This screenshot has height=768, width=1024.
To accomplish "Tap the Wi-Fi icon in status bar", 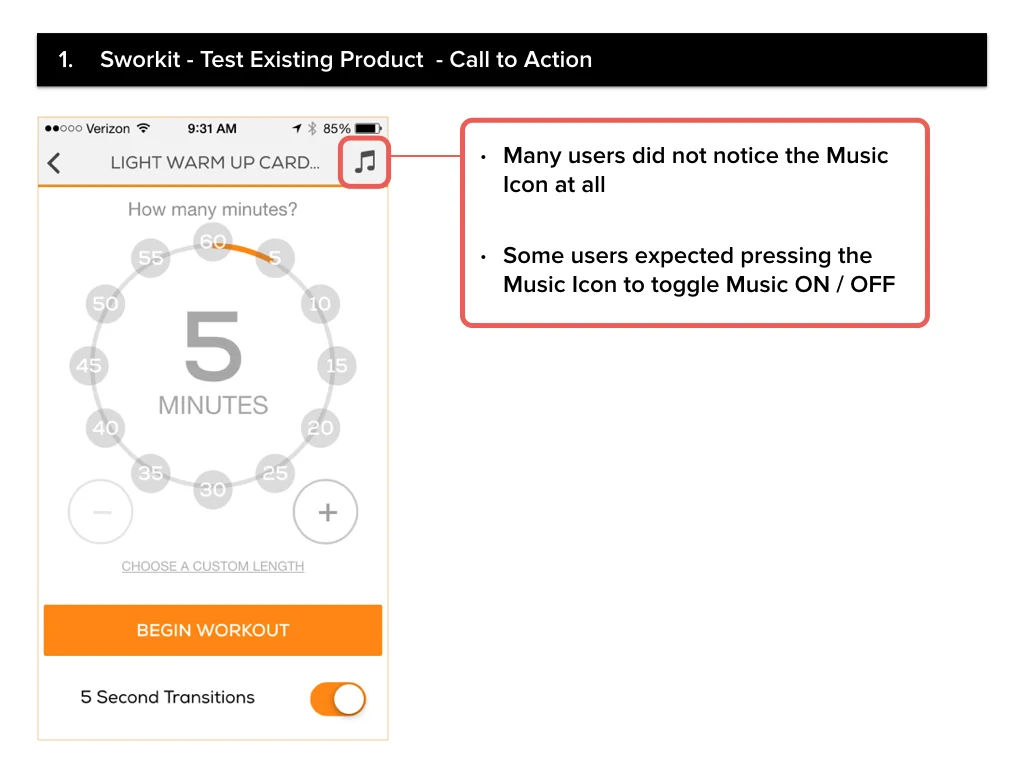I will (x=143, y=128).
